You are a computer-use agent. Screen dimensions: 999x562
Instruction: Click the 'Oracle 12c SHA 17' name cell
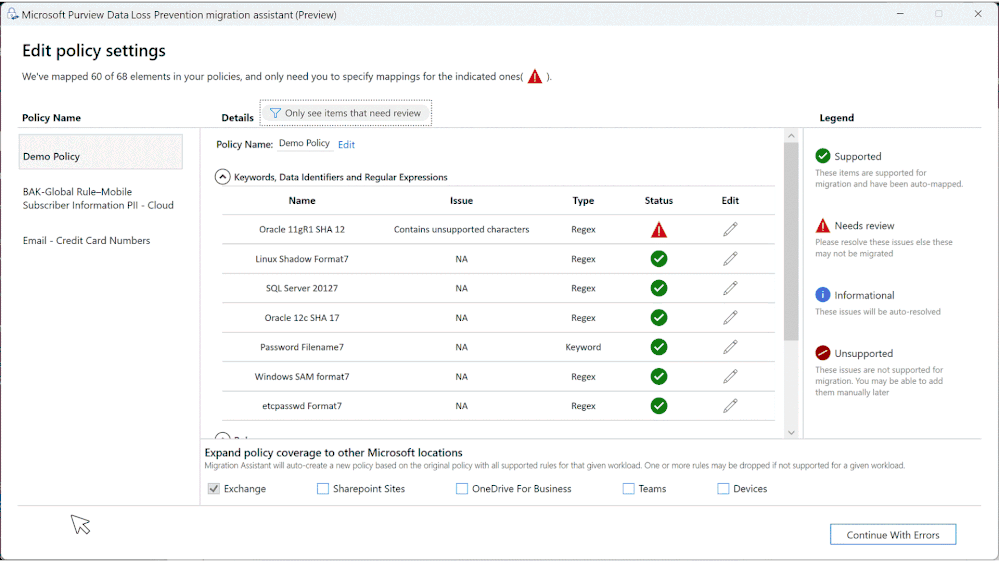302,317
